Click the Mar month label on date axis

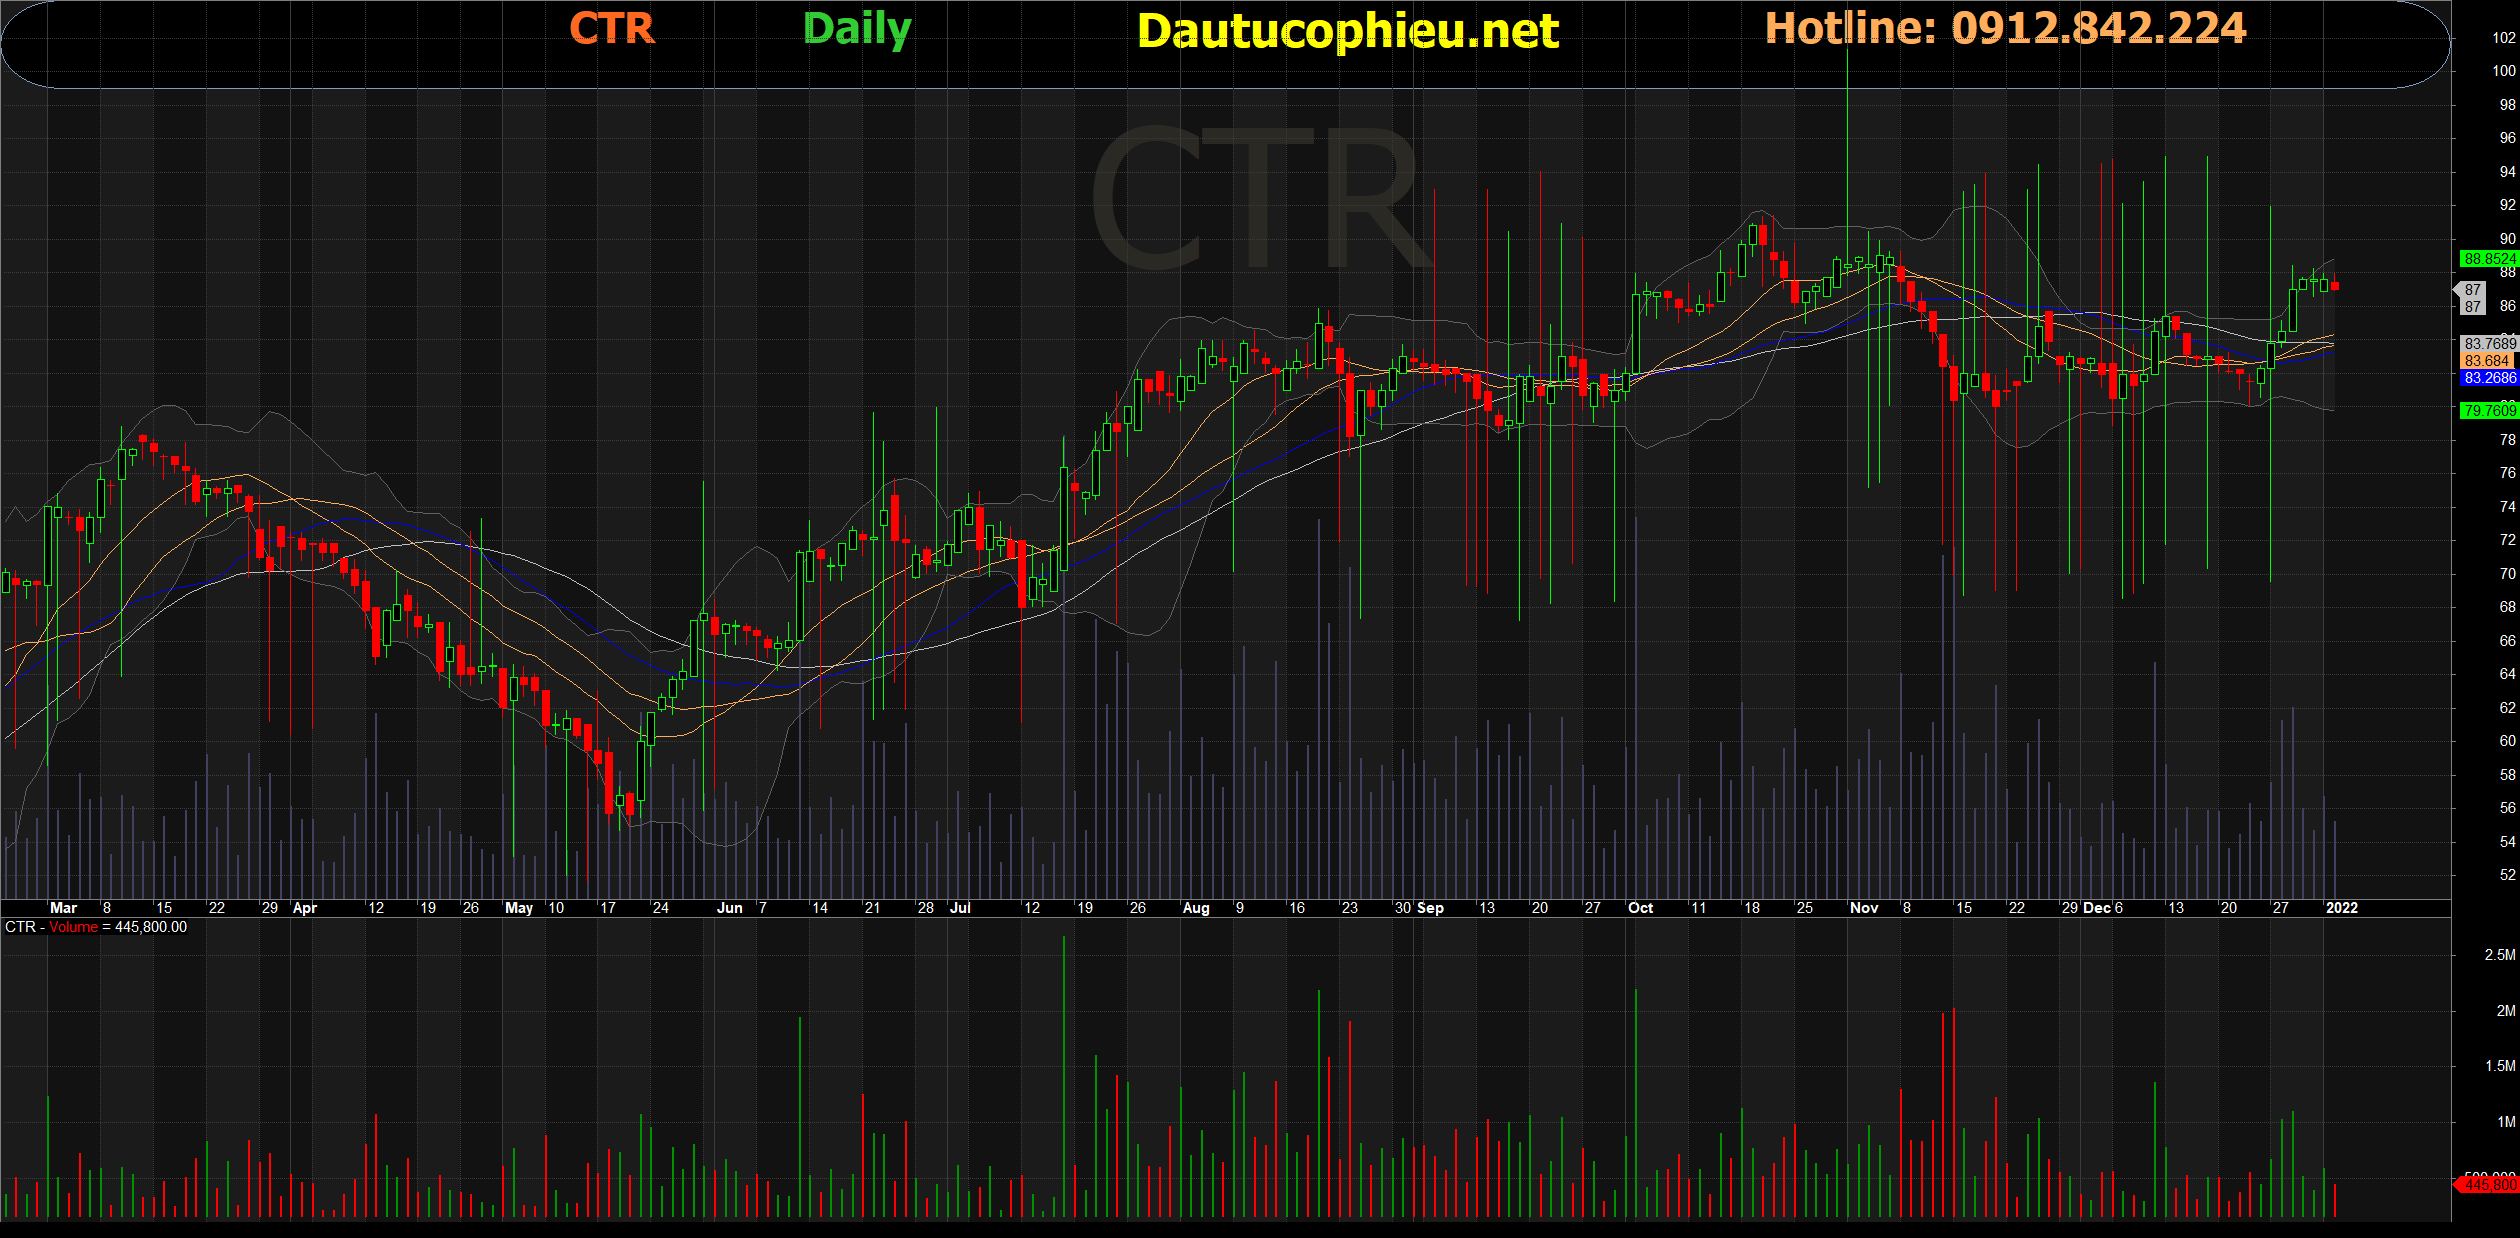63,908
